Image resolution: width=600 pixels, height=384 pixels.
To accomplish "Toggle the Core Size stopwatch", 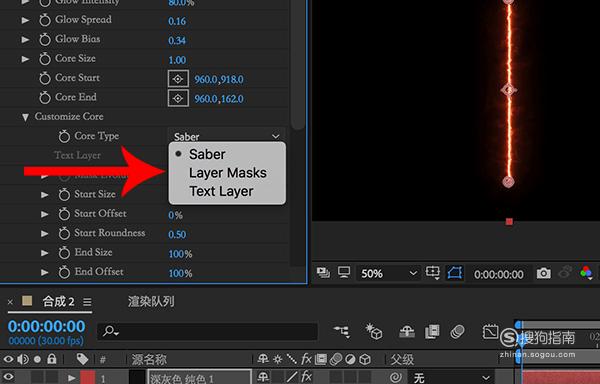I will point(45,59).
